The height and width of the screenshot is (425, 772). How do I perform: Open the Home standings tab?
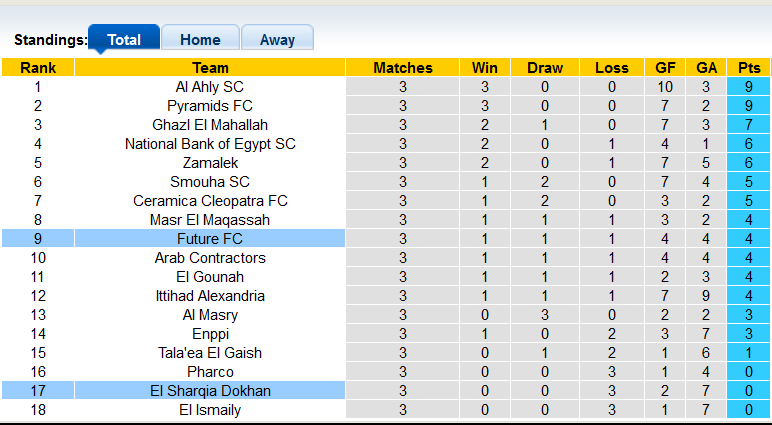click(200, 40)
